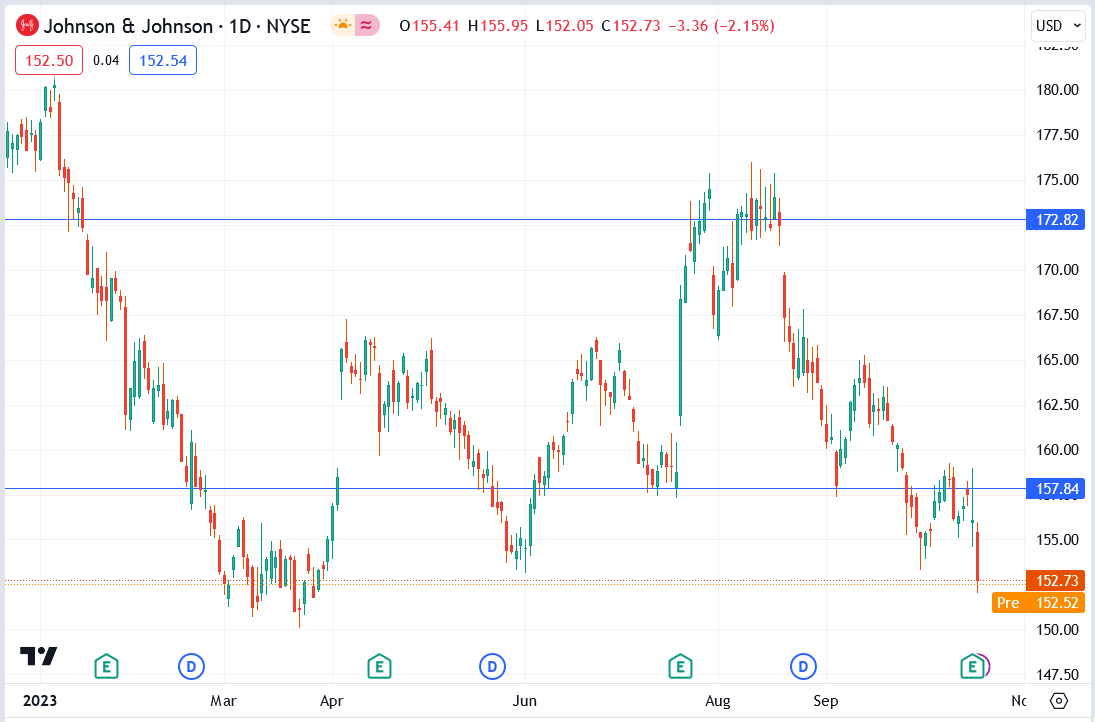Viewport: 1095px width, 722px height.
Task: Click the high value H155.95
Action: (497, 27)
